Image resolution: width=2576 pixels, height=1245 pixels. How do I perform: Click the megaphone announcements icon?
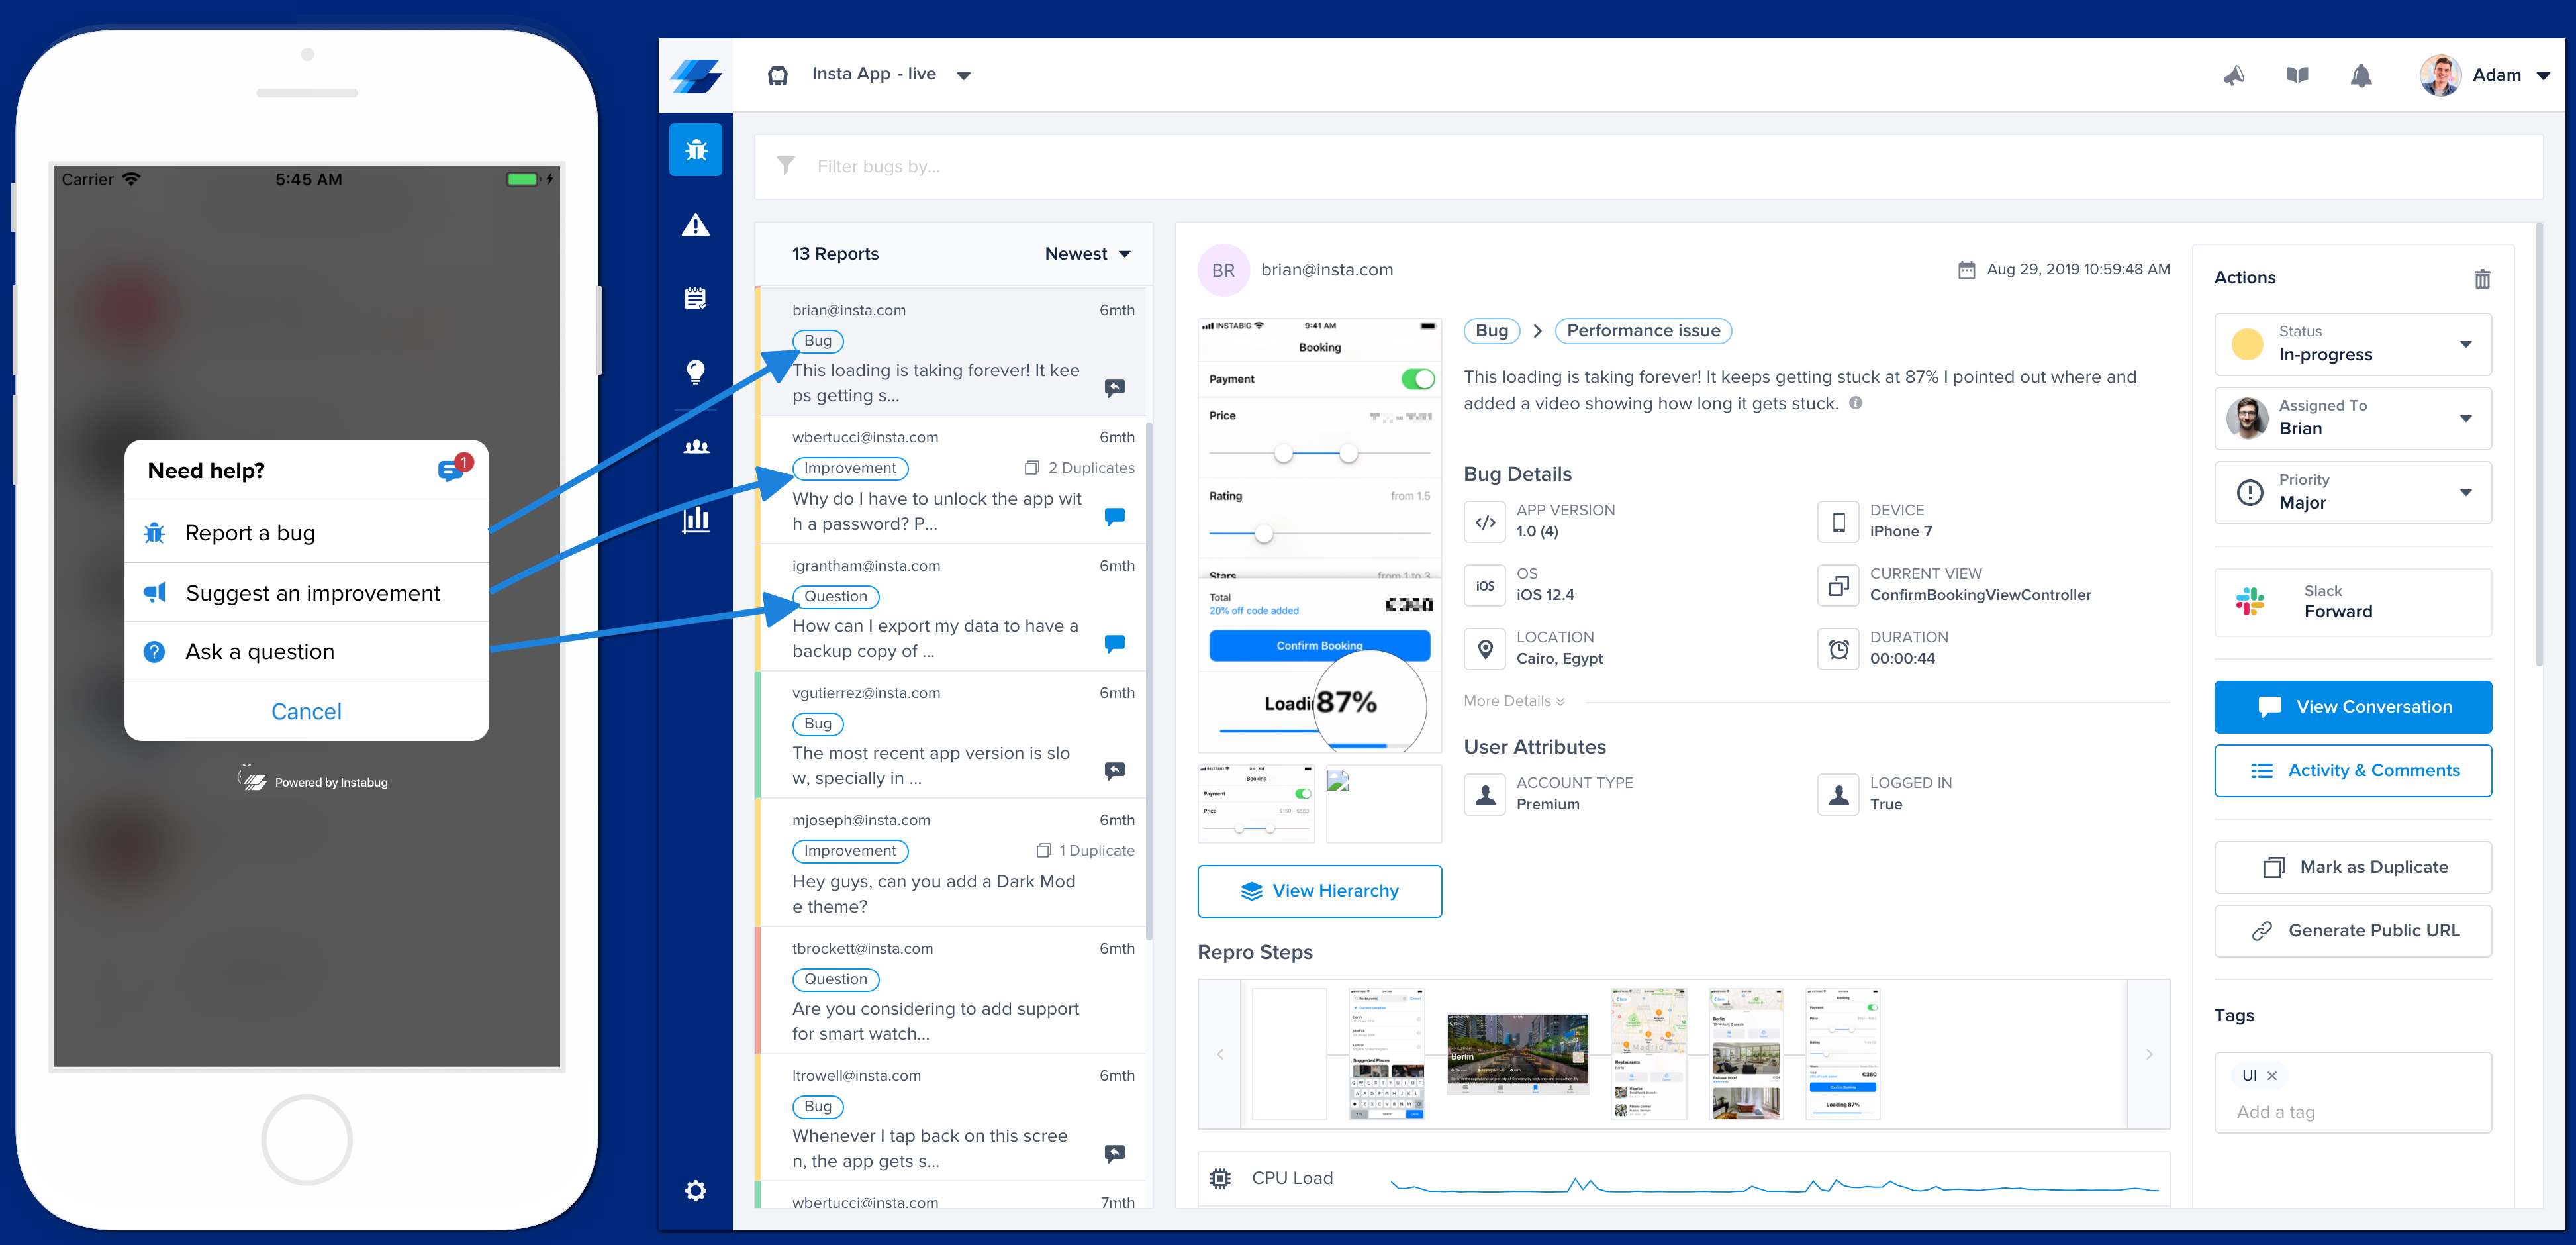click(2234, 75)
